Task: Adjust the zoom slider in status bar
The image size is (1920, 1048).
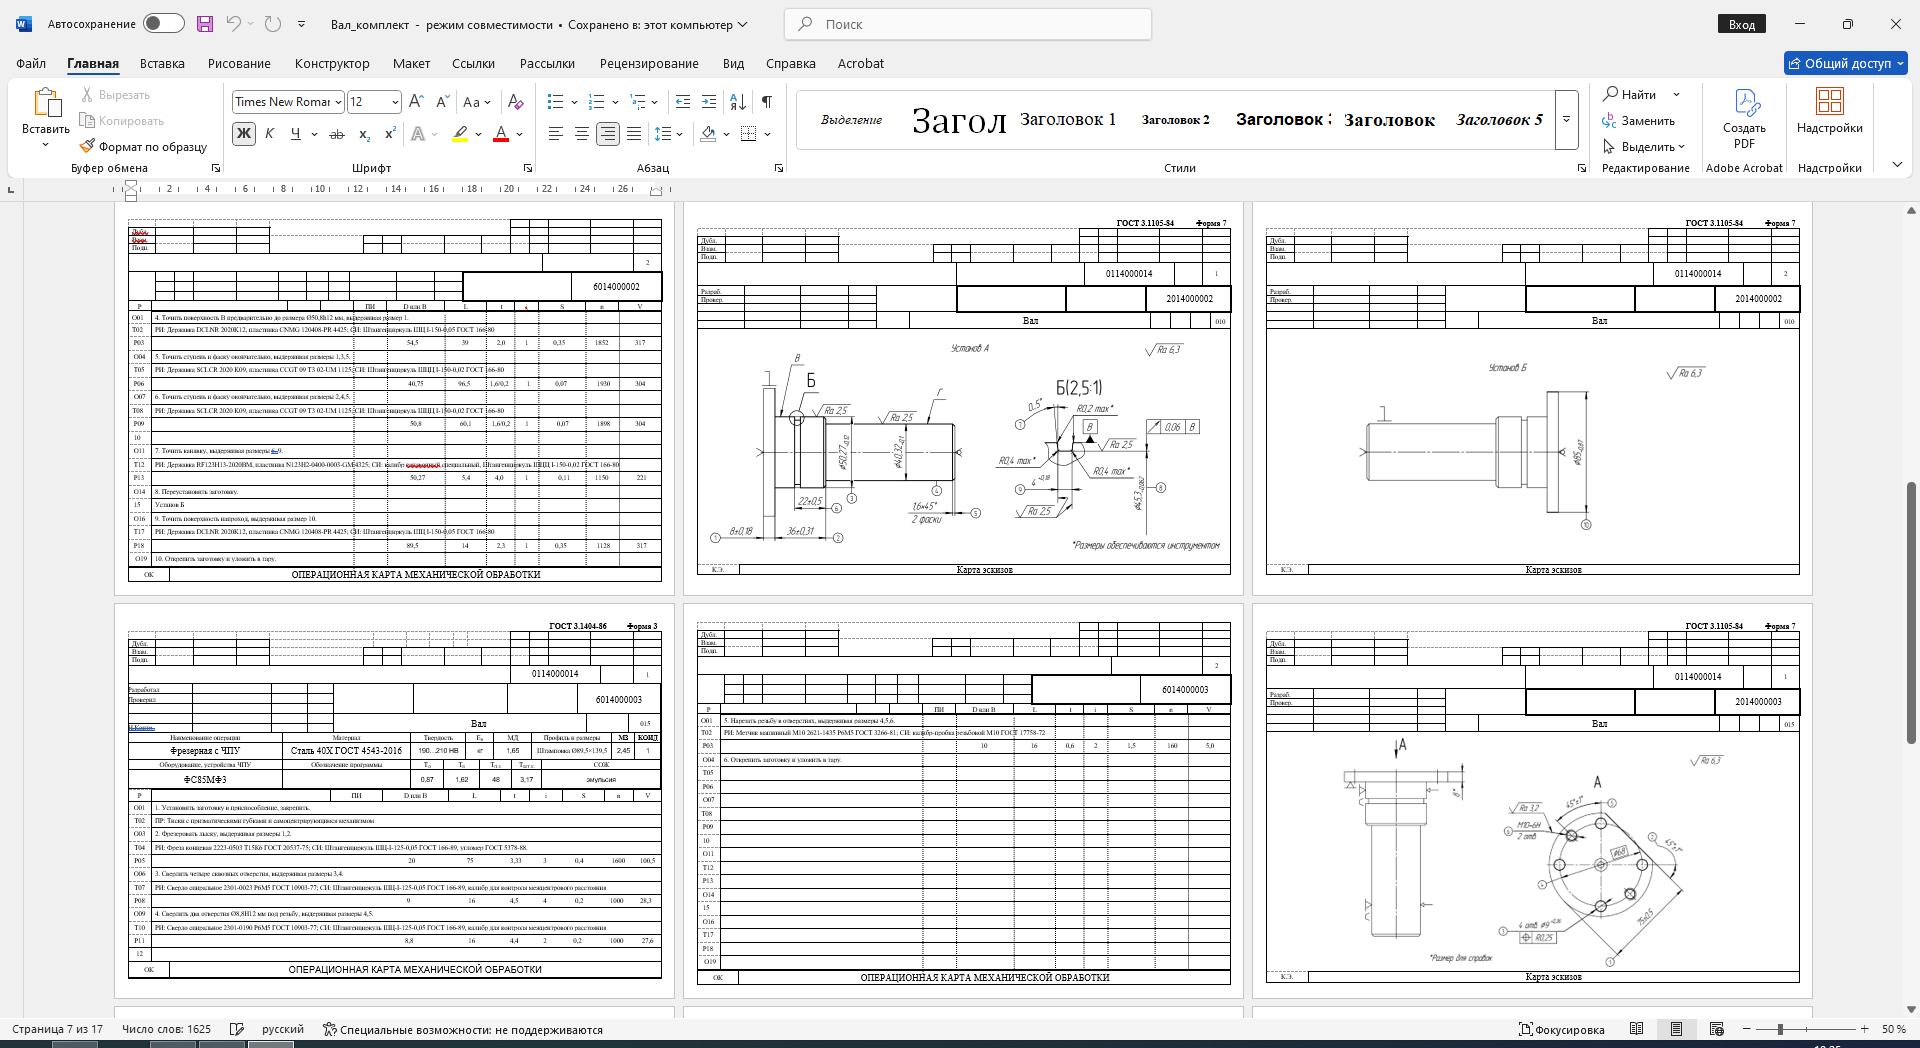Action: click(1780, 1029)
